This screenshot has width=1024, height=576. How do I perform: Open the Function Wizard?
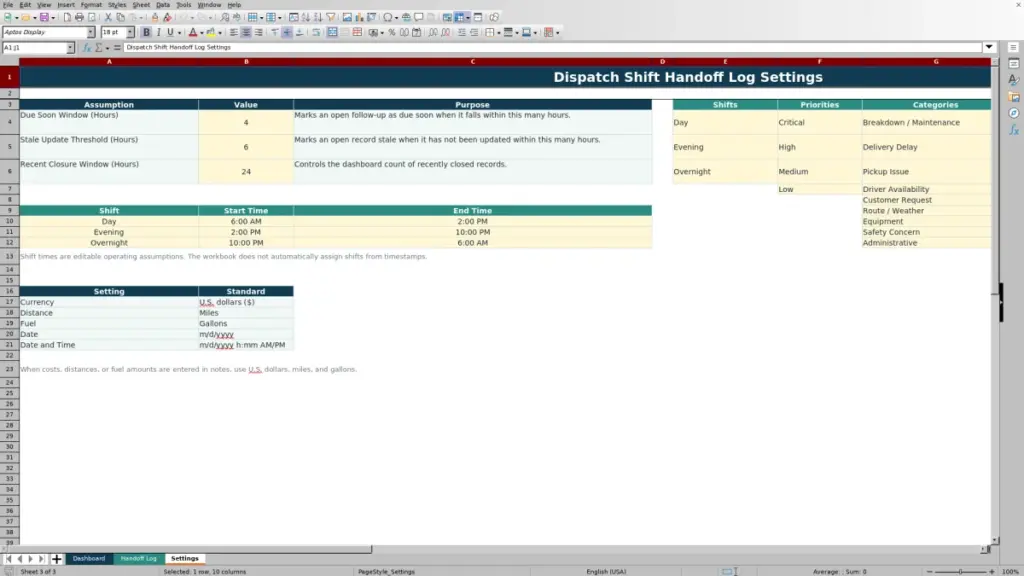click(x=87, y=48)
